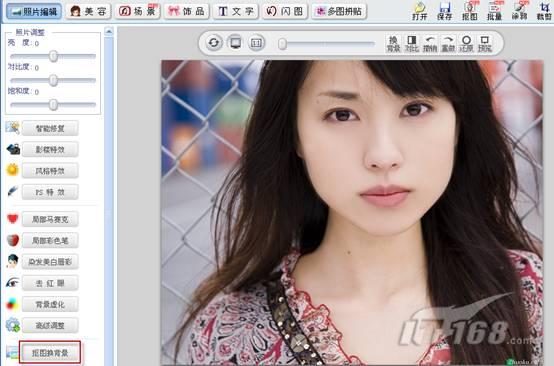Screen dimensions: 554x366
Task: Click the 高级调整 advanced adjust button
Action: tap(50, 325)
